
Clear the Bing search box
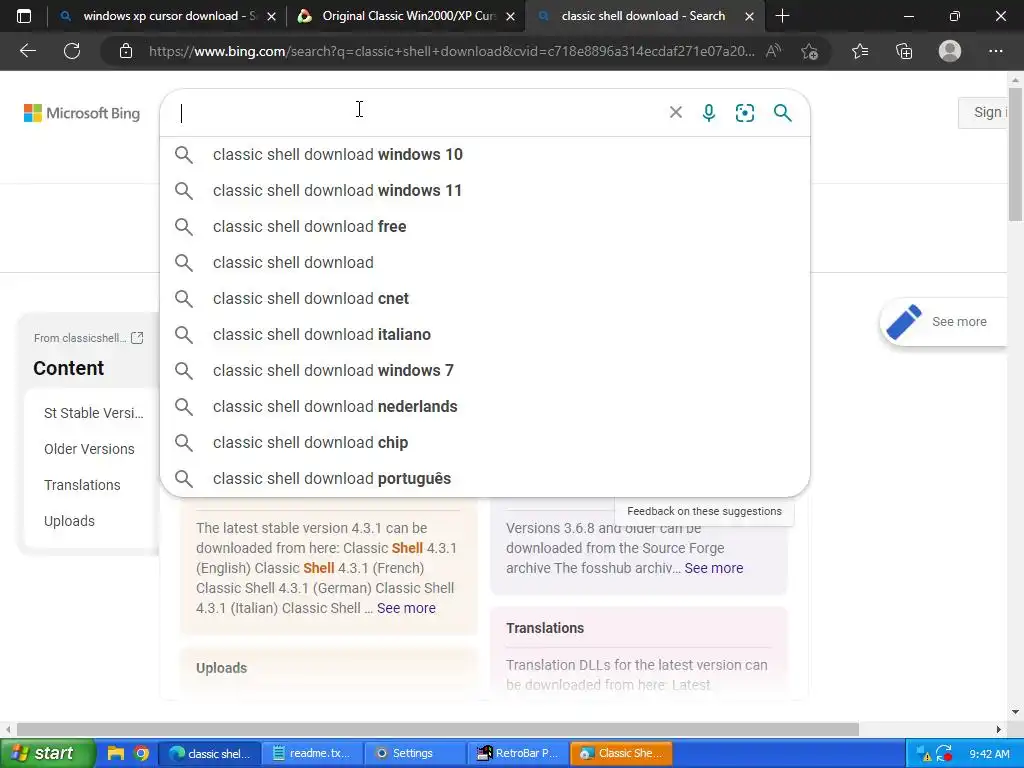pyautogui.click(x=675, y=112)
